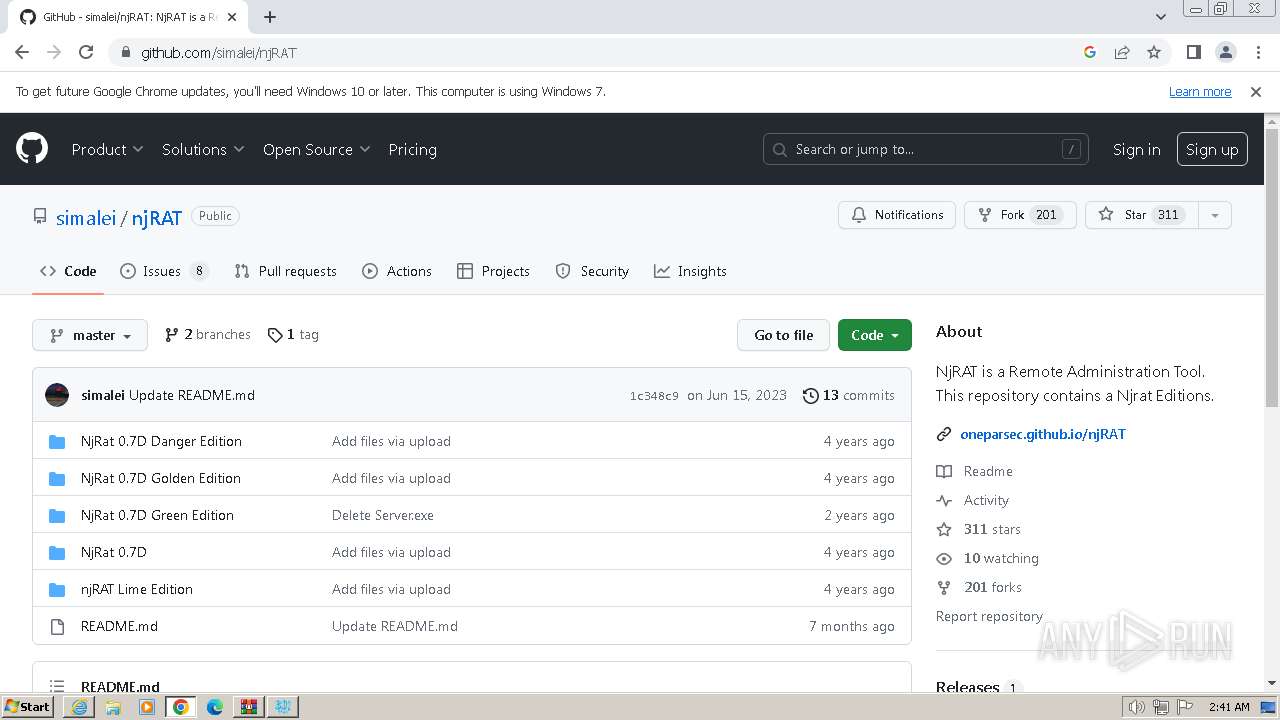
Task: Switch to the Insights tab
Action: coord(690,271)
